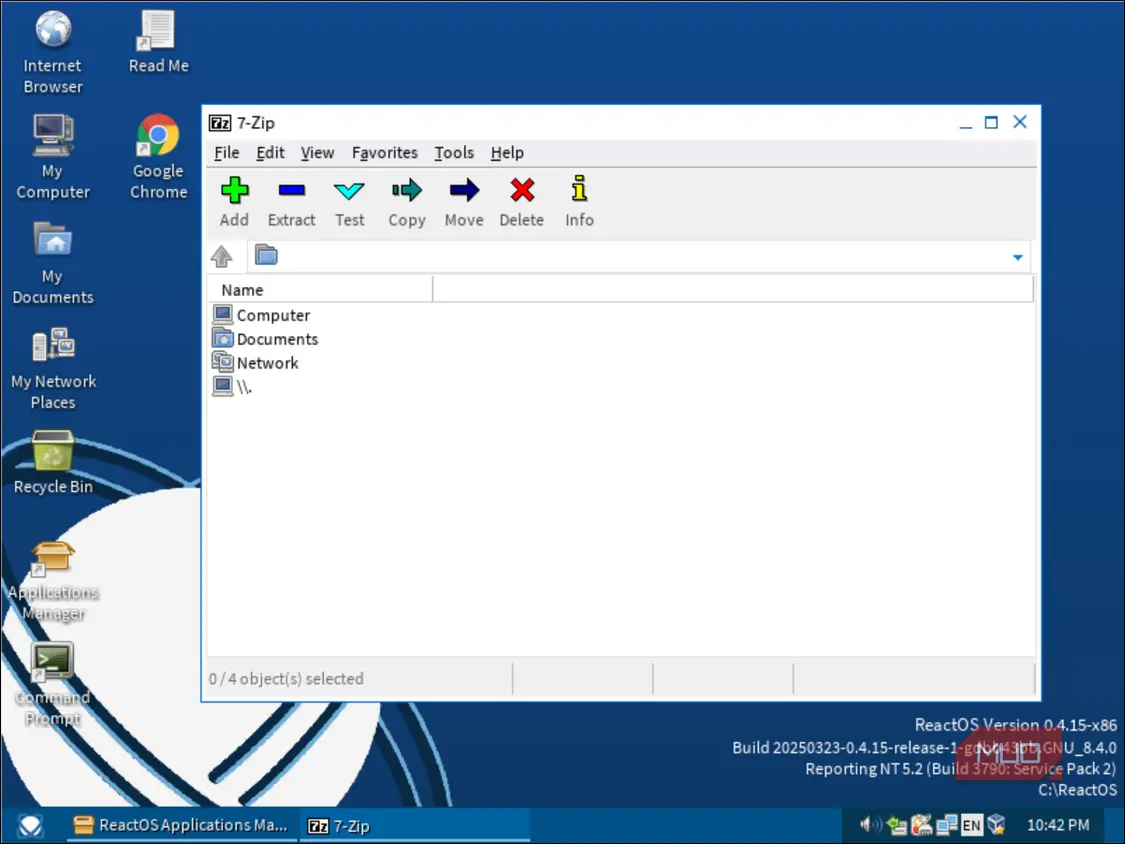Open the ReactOS Start menu button
The image size is (1125, 844).
pyautogui.click(x=29, y=826)
